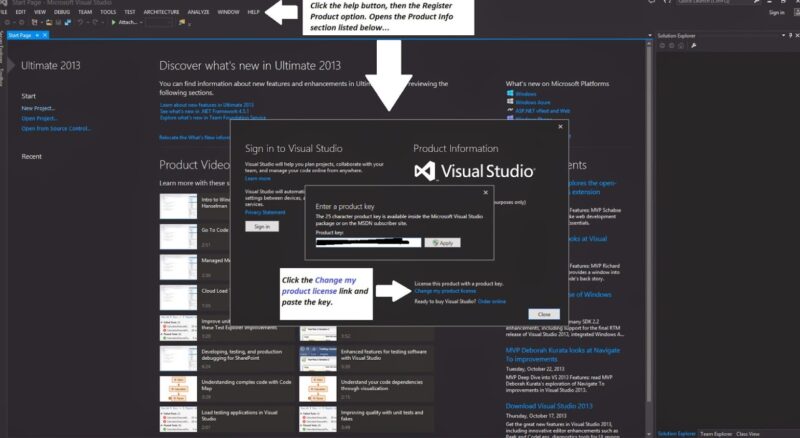Click Solution Explorer Properties wrench icon

[x=694, y=45]
